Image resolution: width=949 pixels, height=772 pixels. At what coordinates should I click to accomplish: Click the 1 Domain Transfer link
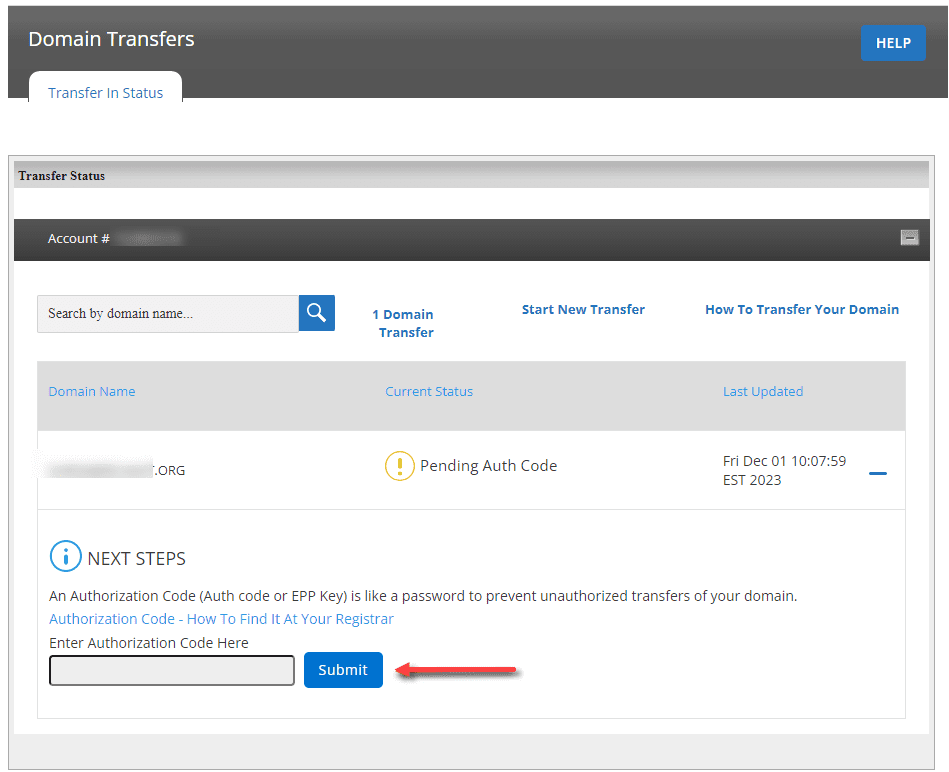click(404, 322)
